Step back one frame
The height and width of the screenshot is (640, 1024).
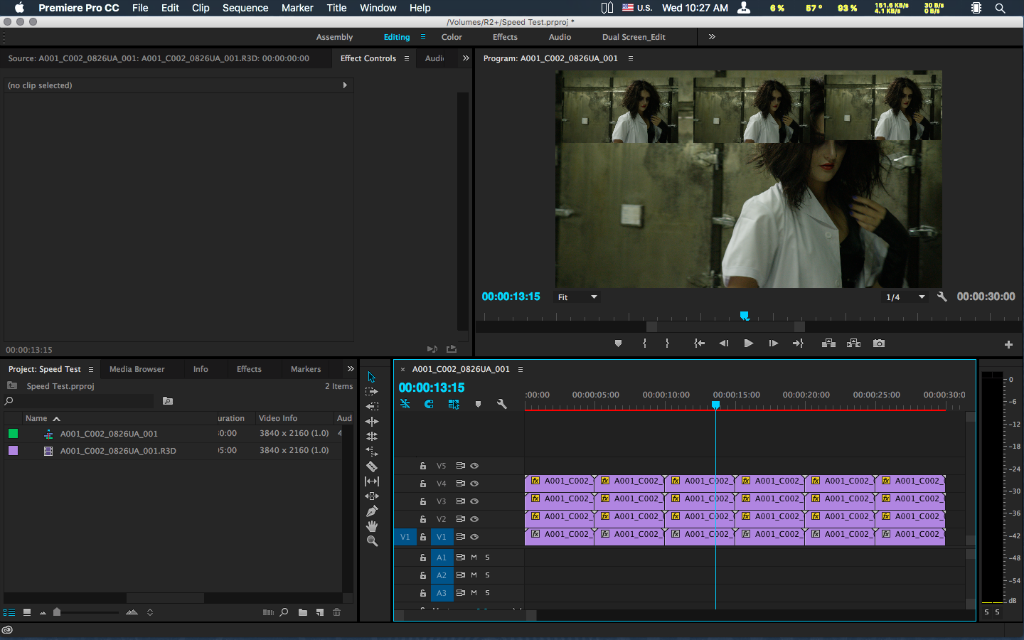(724, 344)
